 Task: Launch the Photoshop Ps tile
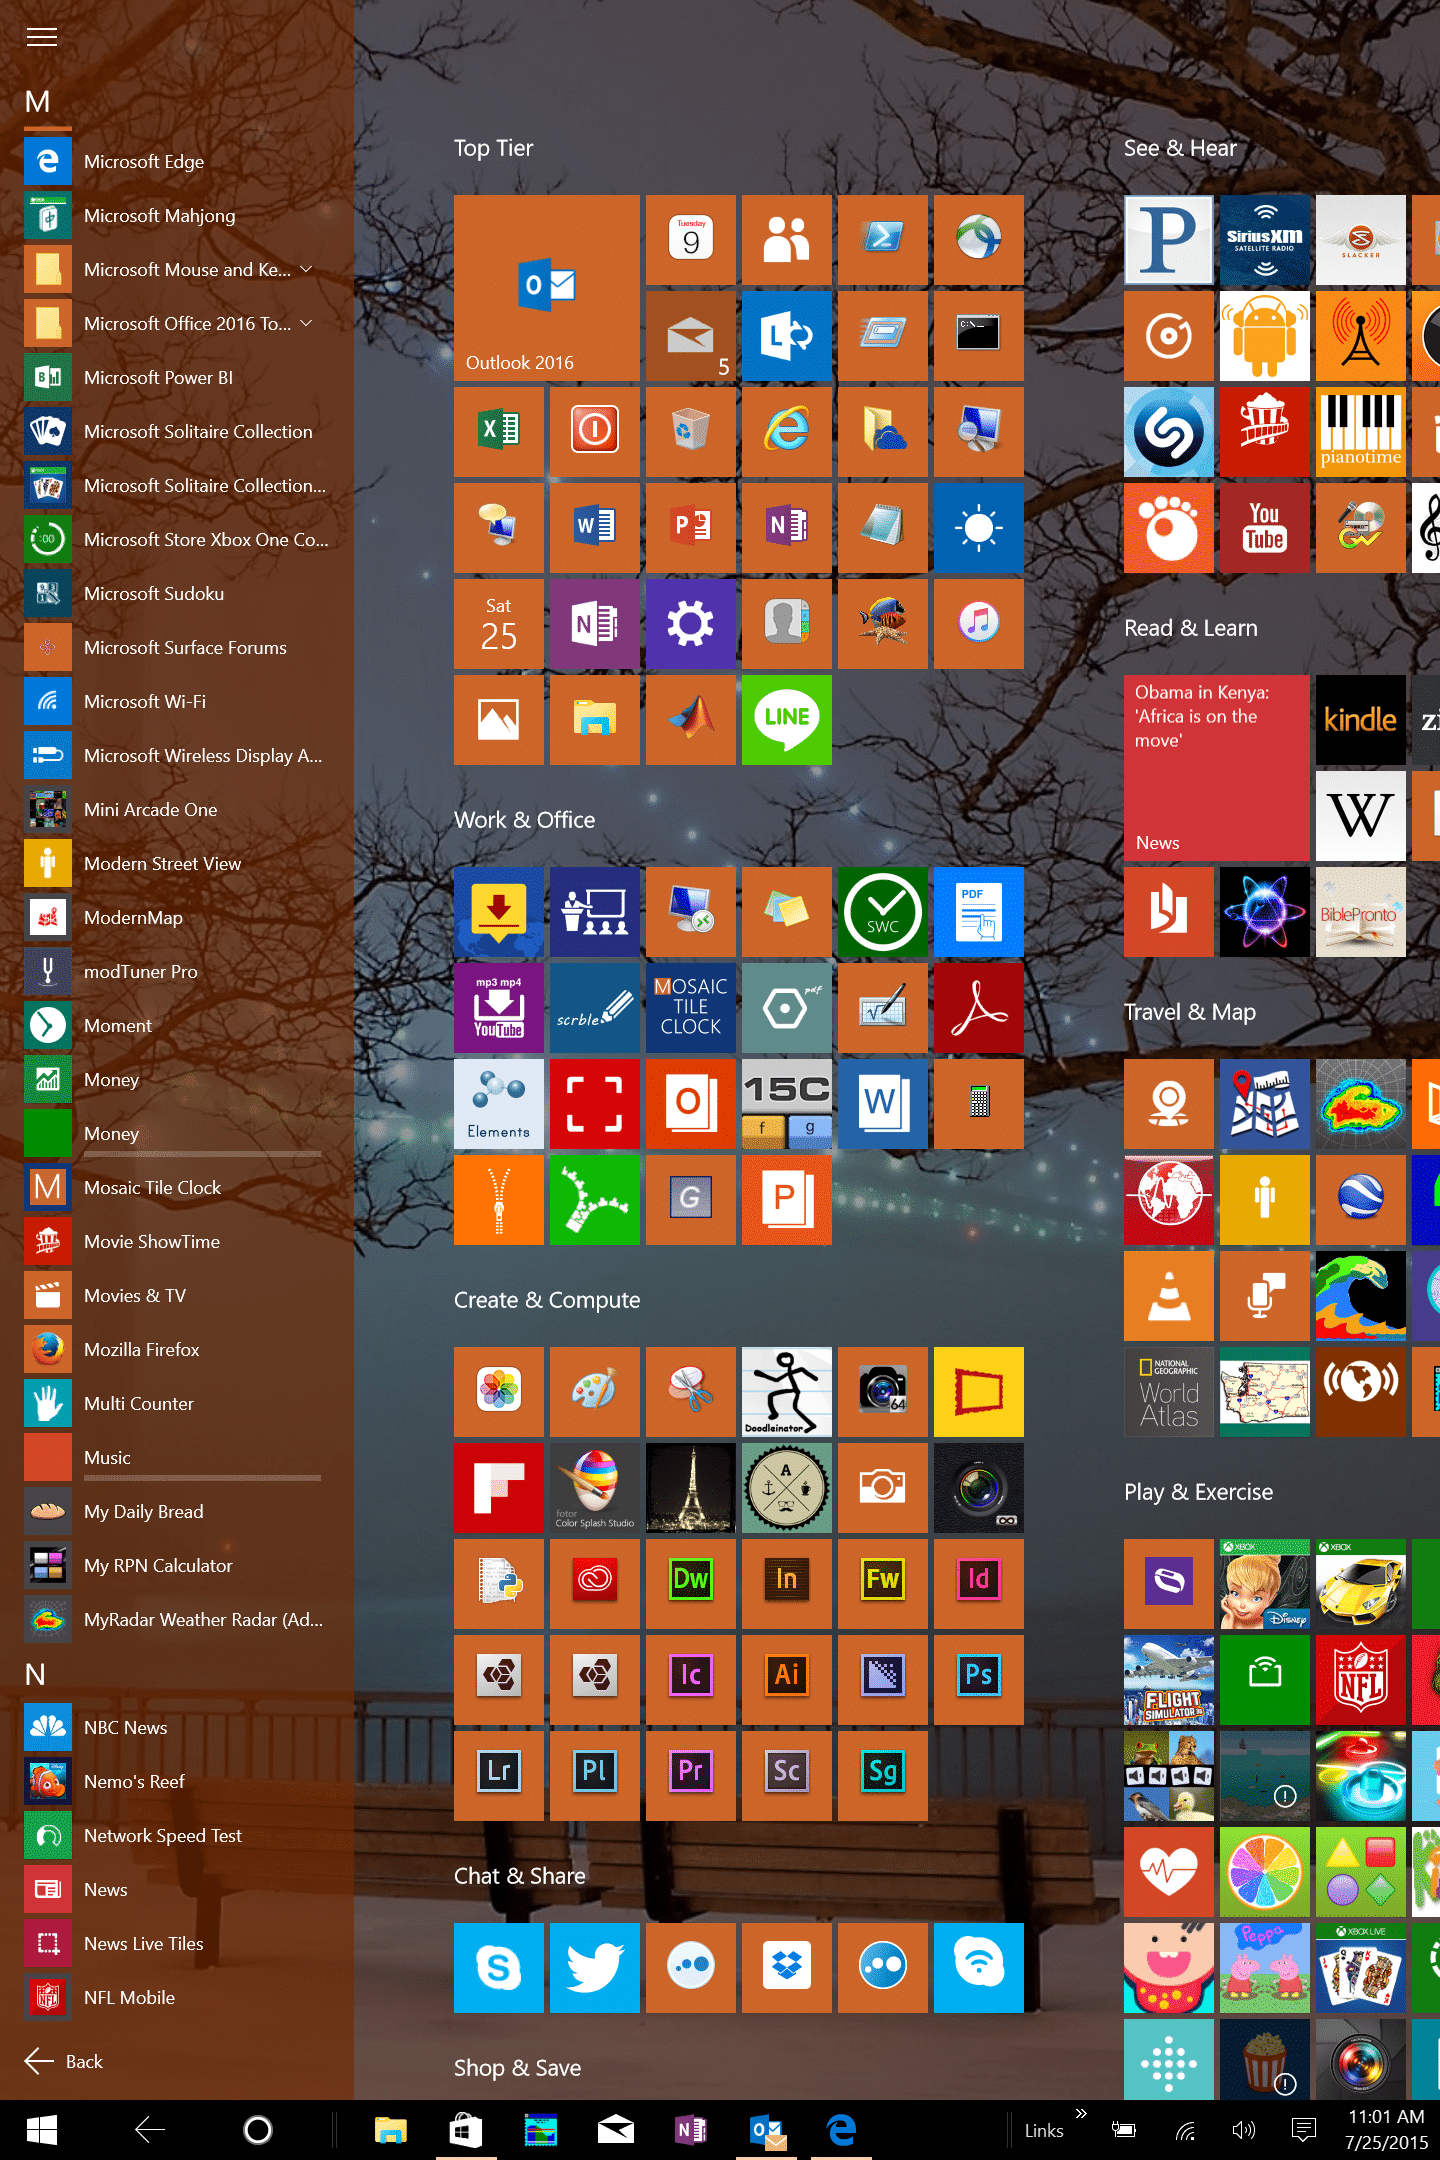[979, 1680]
